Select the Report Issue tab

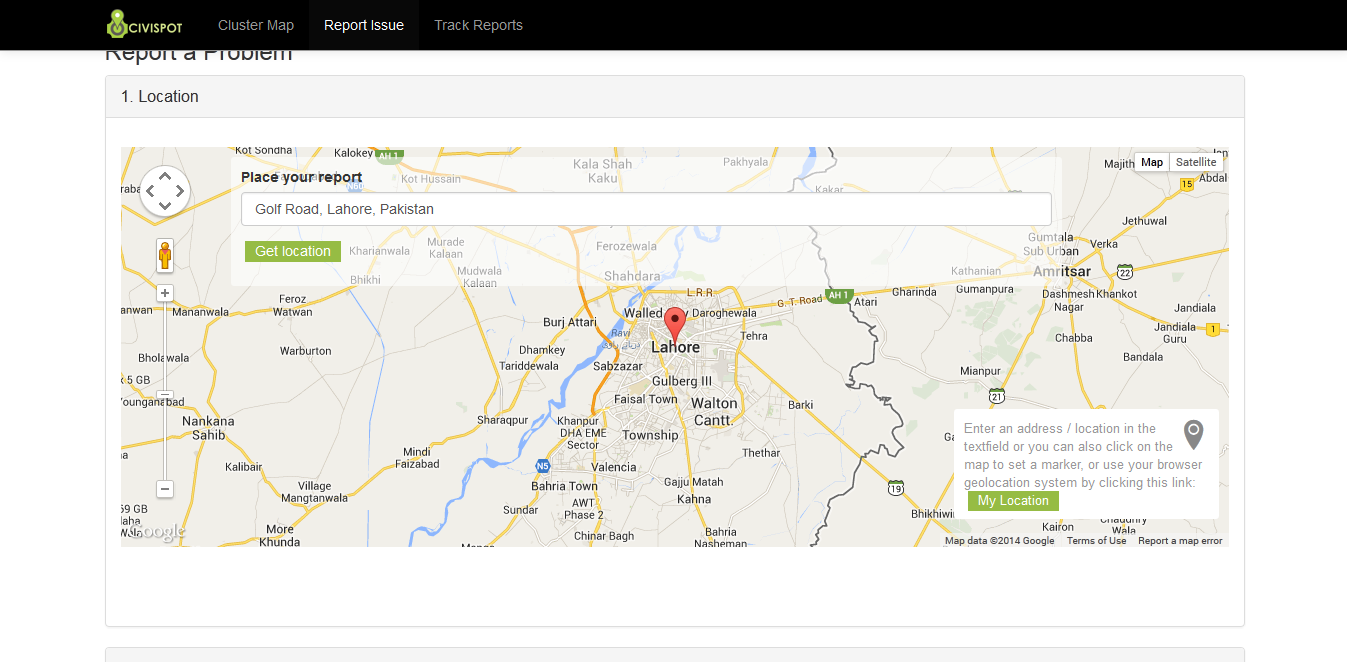tap(364, 25)
